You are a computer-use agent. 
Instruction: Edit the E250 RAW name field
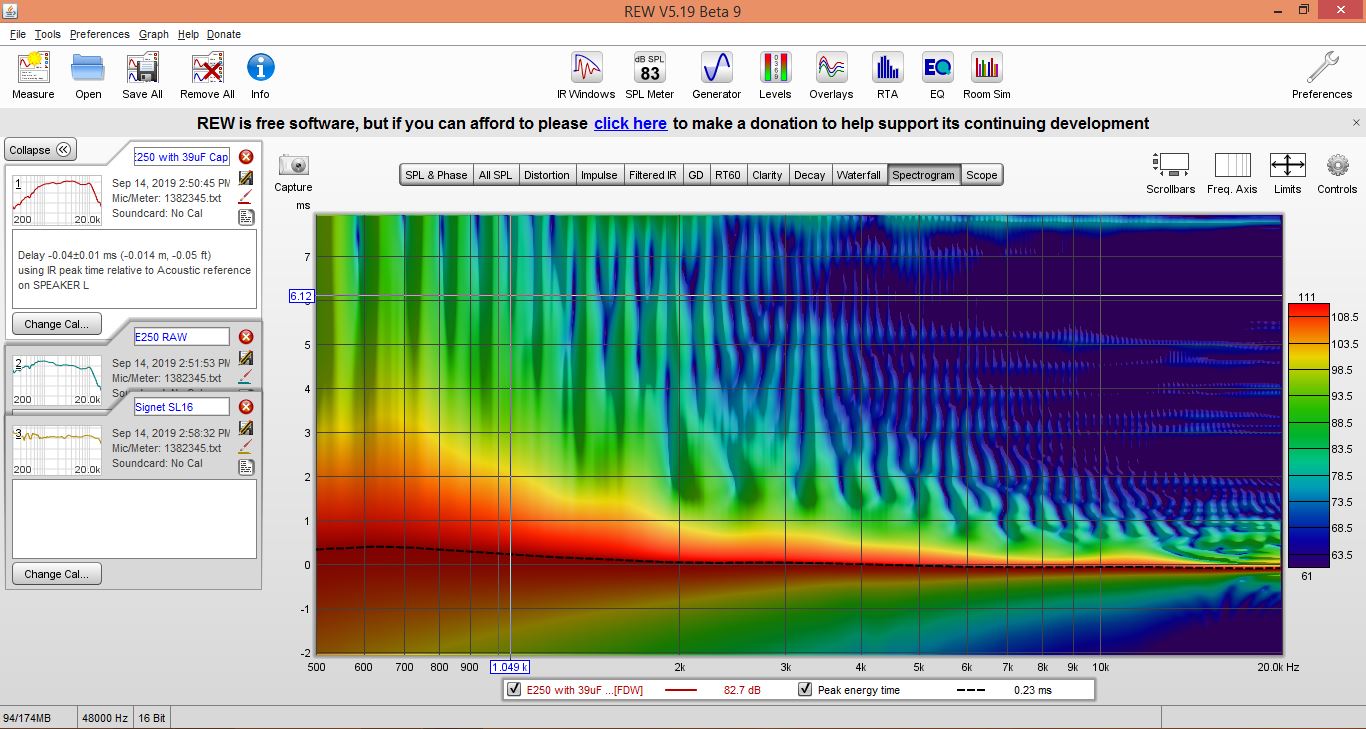pos(182,337)
